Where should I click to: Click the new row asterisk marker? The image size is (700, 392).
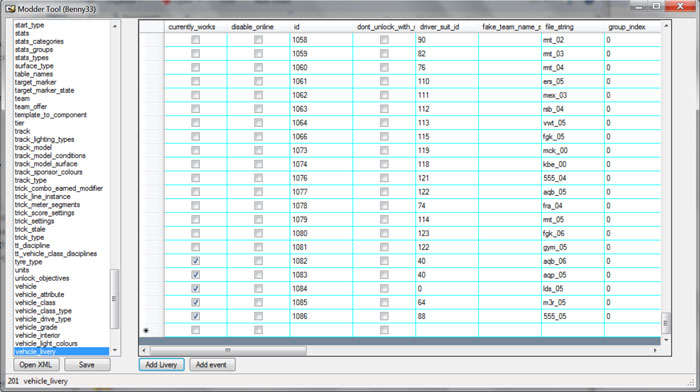pos(146,330)
